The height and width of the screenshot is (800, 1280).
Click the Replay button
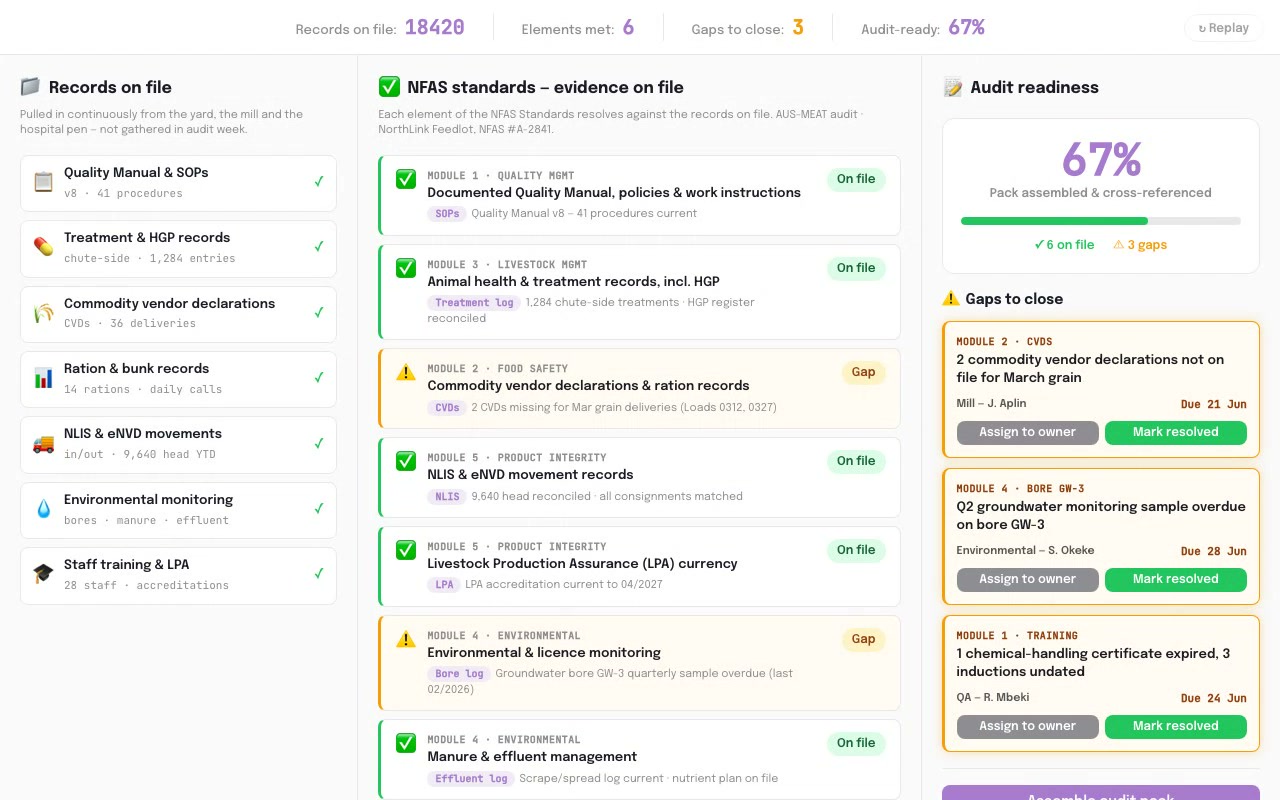tap(1223, 28)
